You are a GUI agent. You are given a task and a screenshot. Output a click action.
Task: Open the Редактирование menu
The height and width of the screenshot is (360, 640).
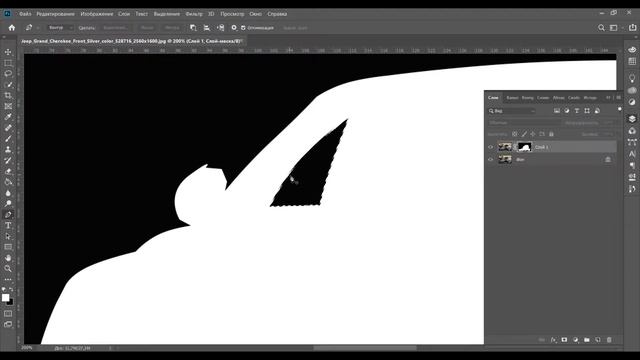[56, 14]
